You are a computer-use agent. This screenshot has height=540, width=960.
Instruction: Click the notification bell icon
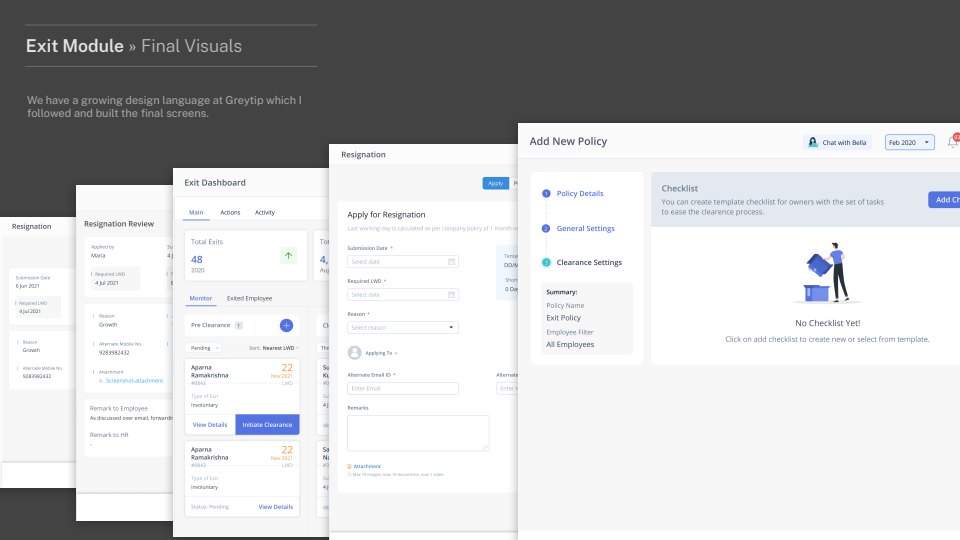point(952,142)
